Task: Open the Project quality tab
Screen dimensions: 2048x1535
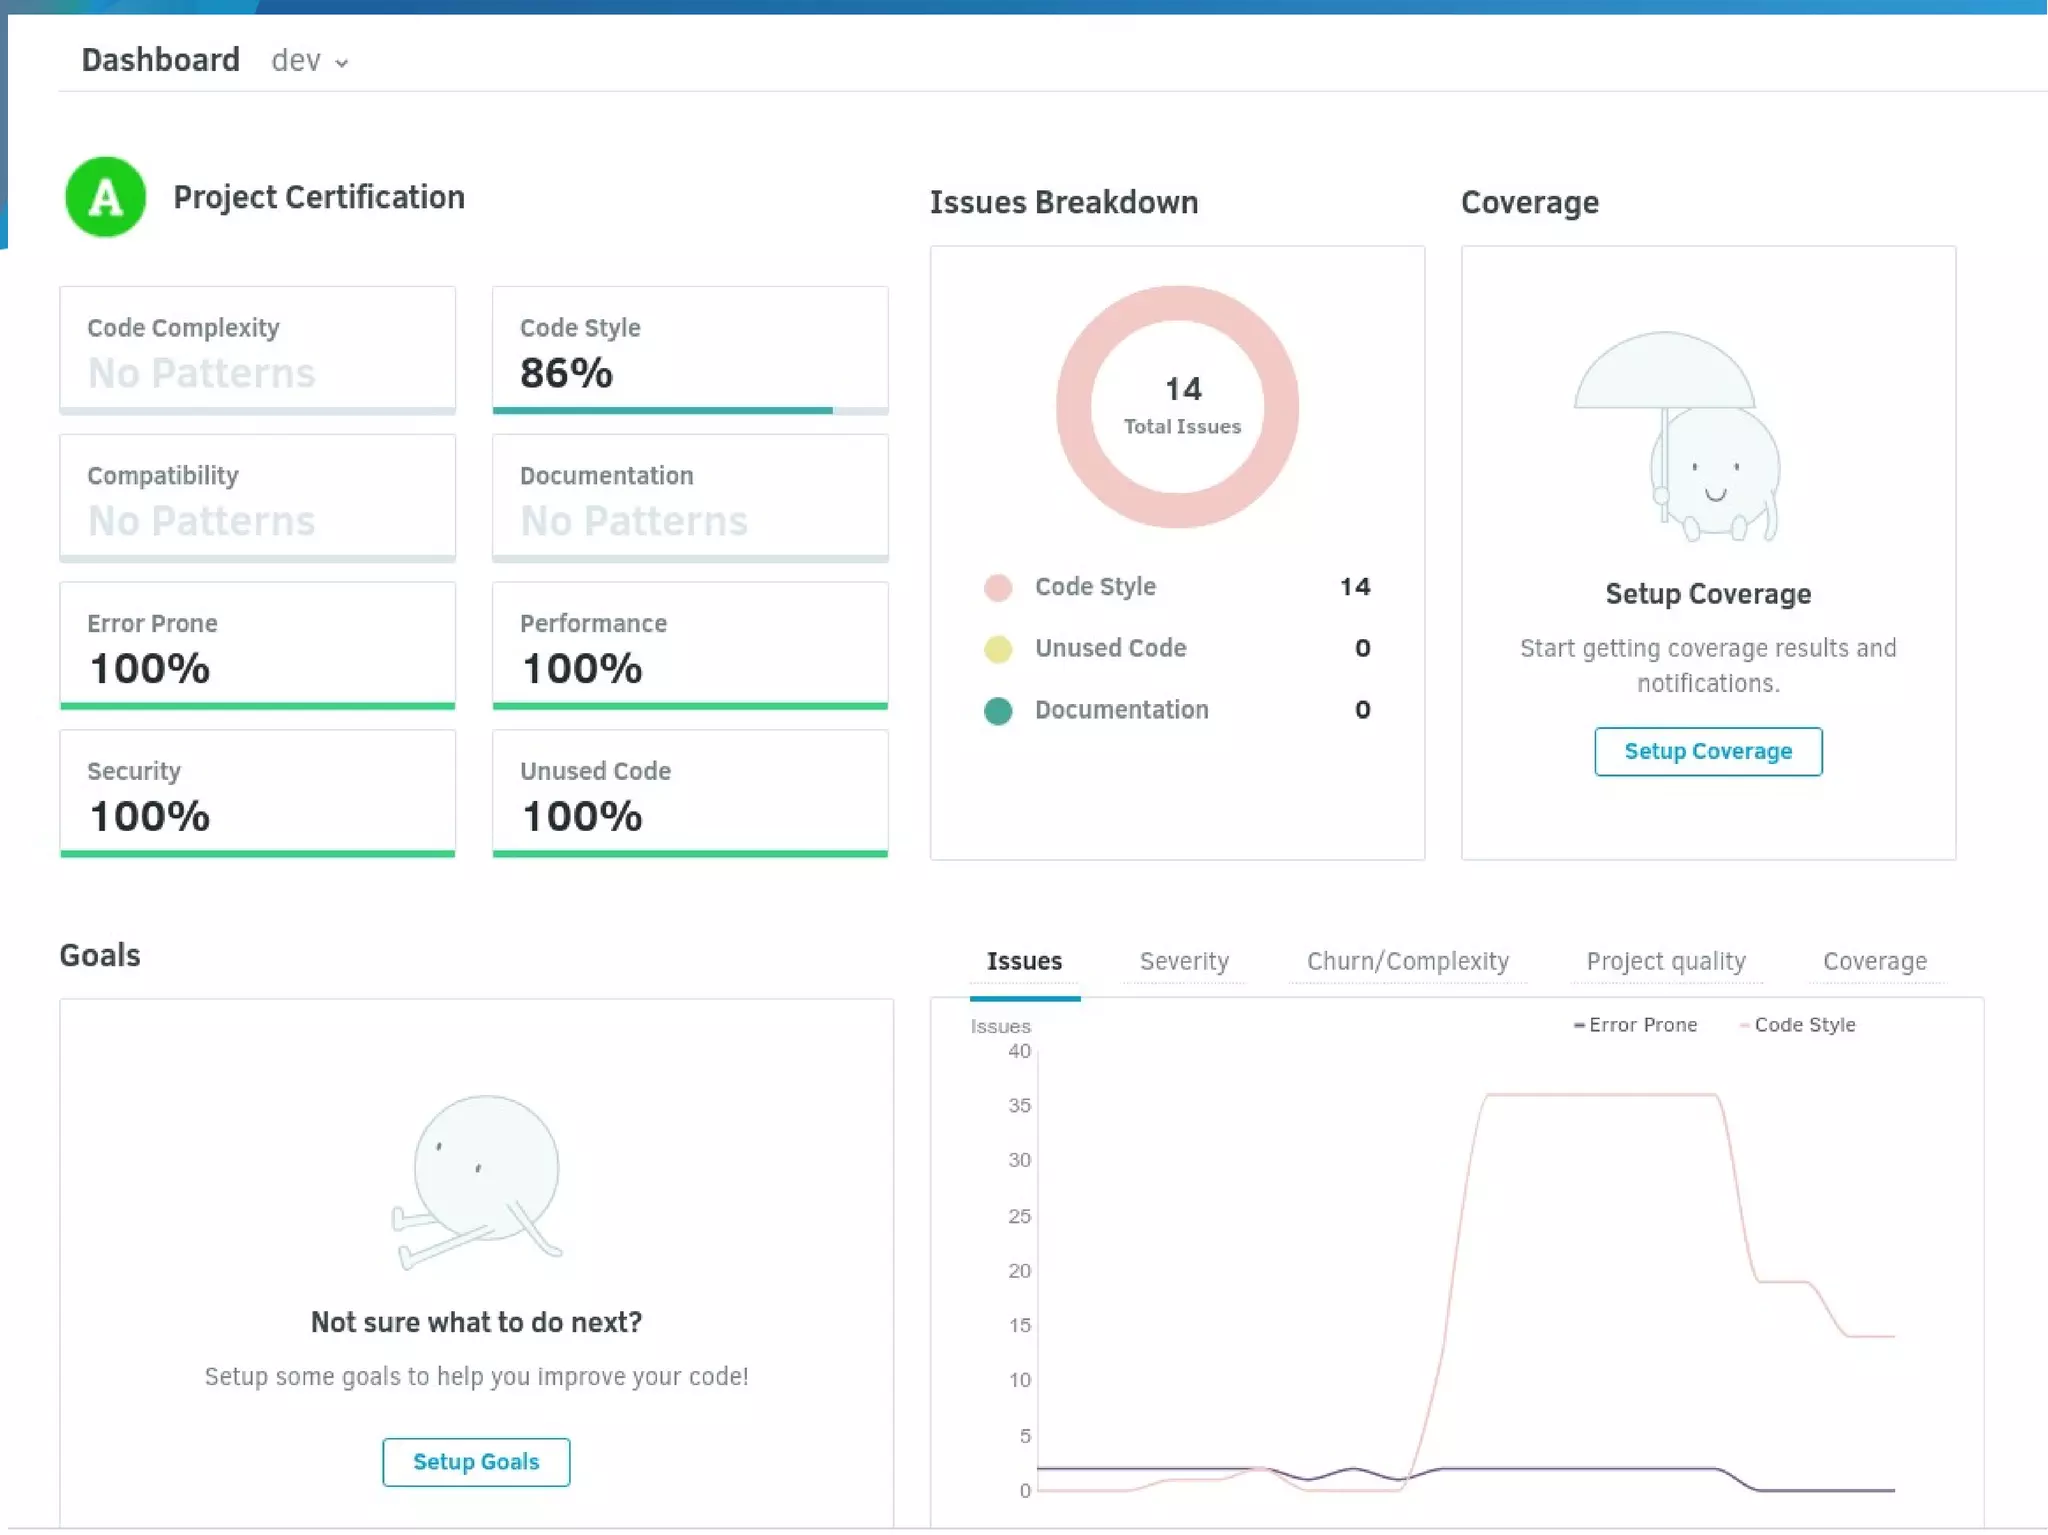Action: (1665, 961)
